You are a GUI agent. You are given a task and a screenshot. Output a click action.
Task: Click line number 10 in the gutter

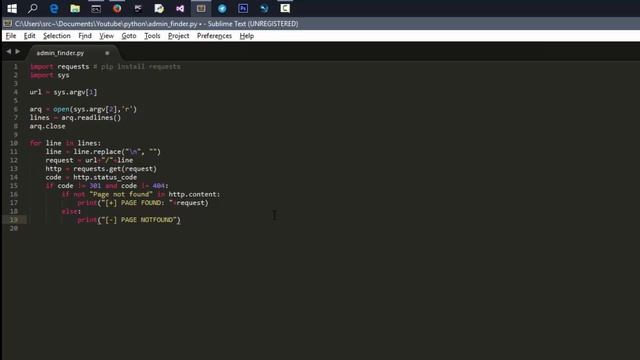[x=14, y=143]
